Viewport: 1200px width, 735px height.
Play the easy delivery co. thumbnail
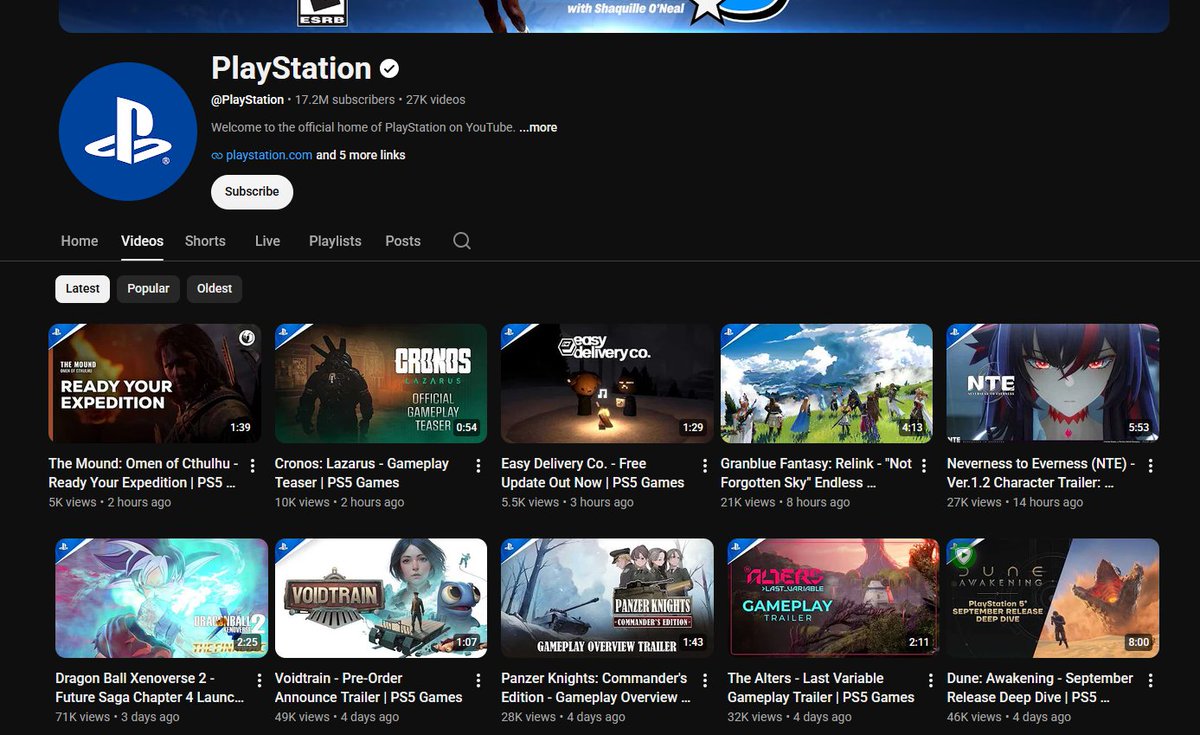tap(607, 383)
